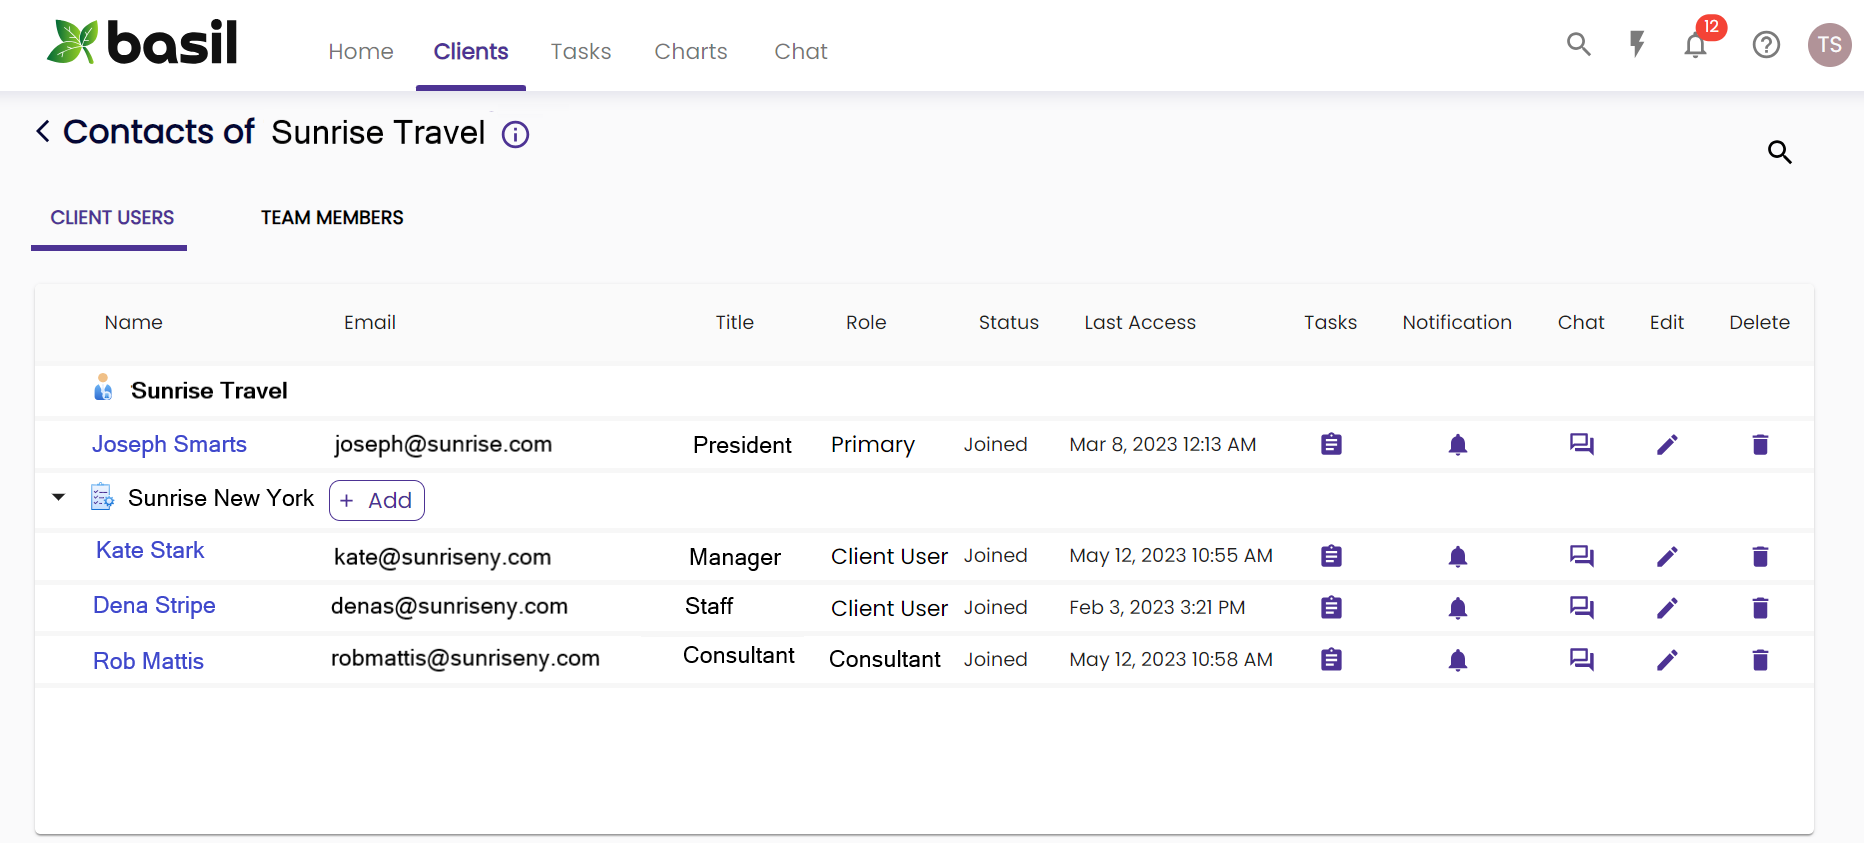Open chat with Dena Stripe
This screenshot has width=1864, height=843.
point(1581,608)
